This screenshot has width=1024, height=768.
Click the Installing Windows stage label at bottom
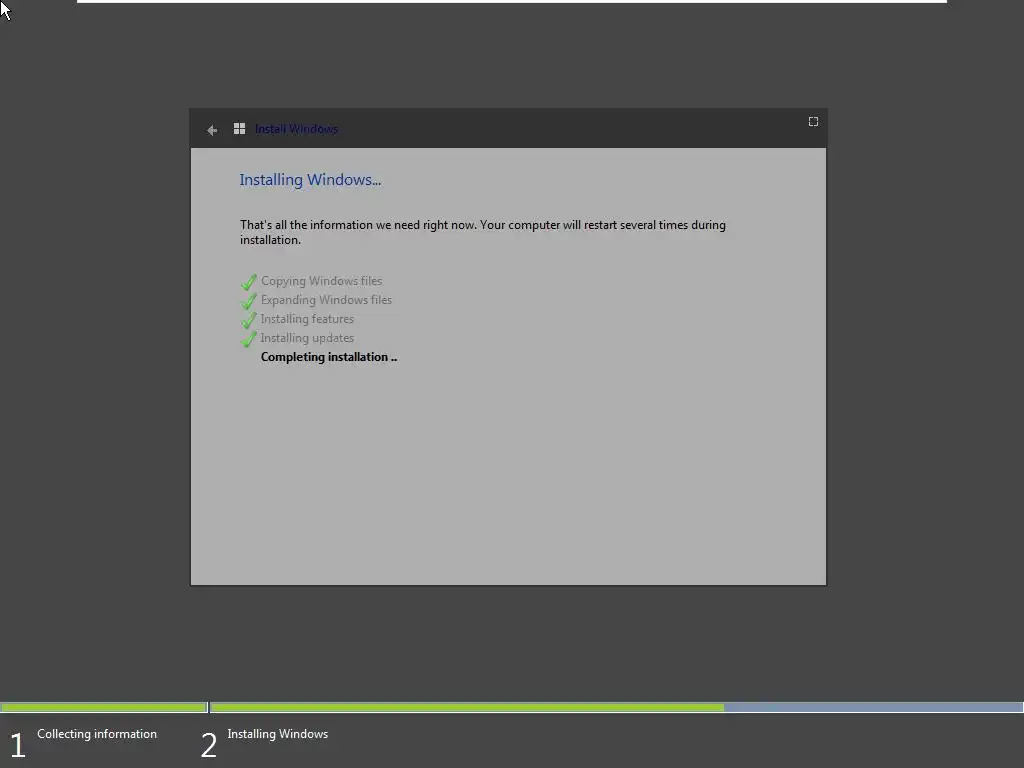(278, 734)
